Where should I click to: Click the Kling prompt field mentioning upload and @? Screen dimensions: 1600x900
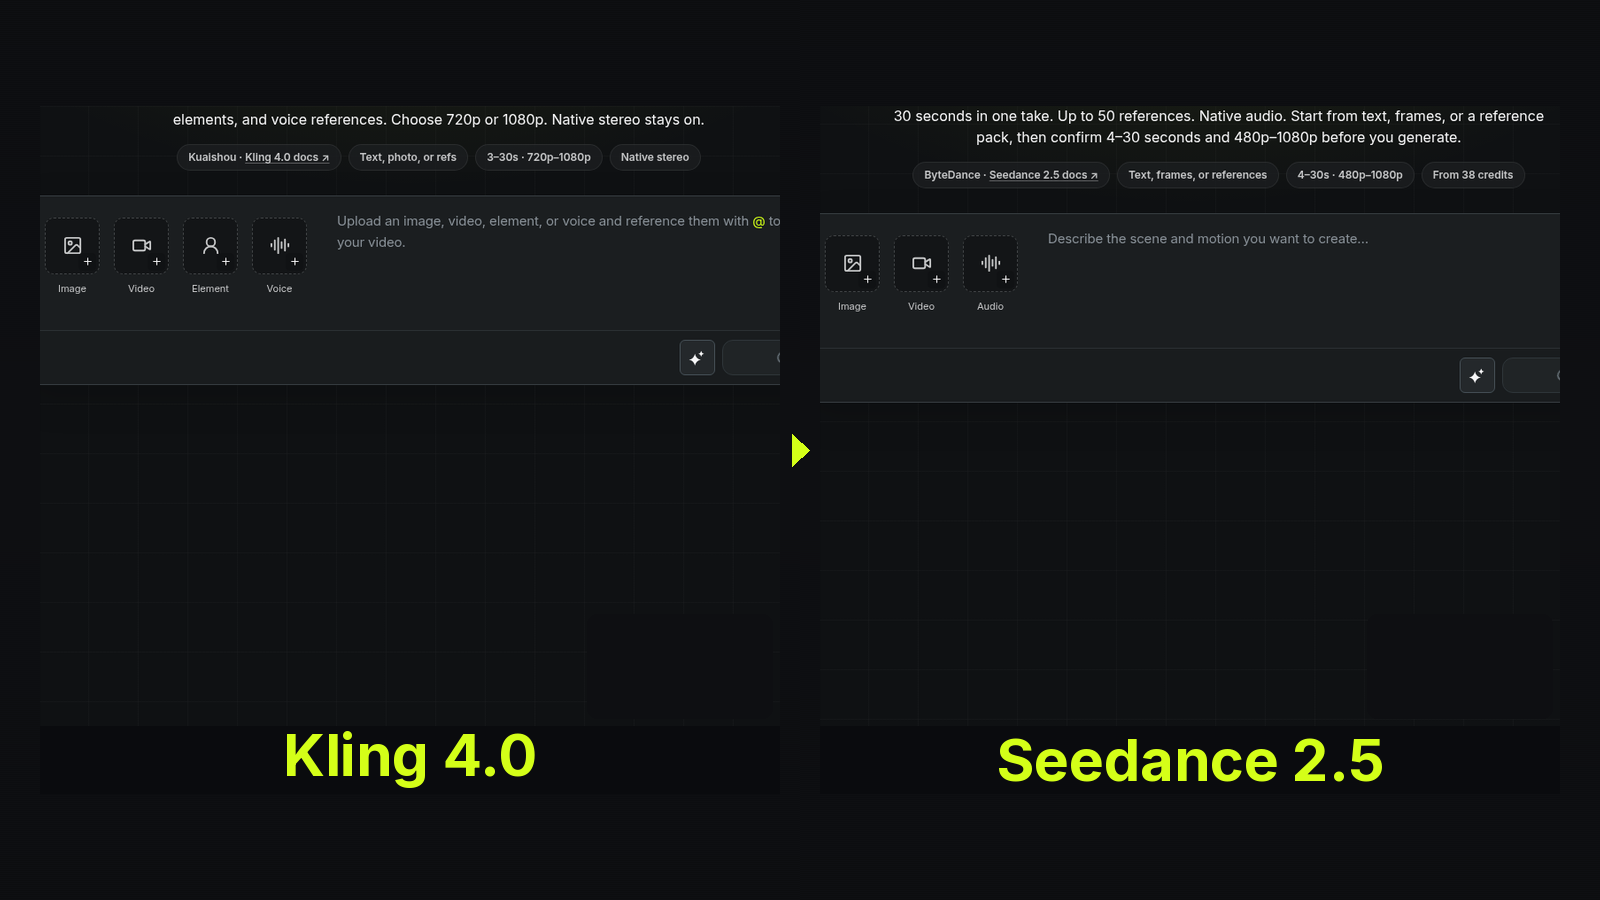558,232
